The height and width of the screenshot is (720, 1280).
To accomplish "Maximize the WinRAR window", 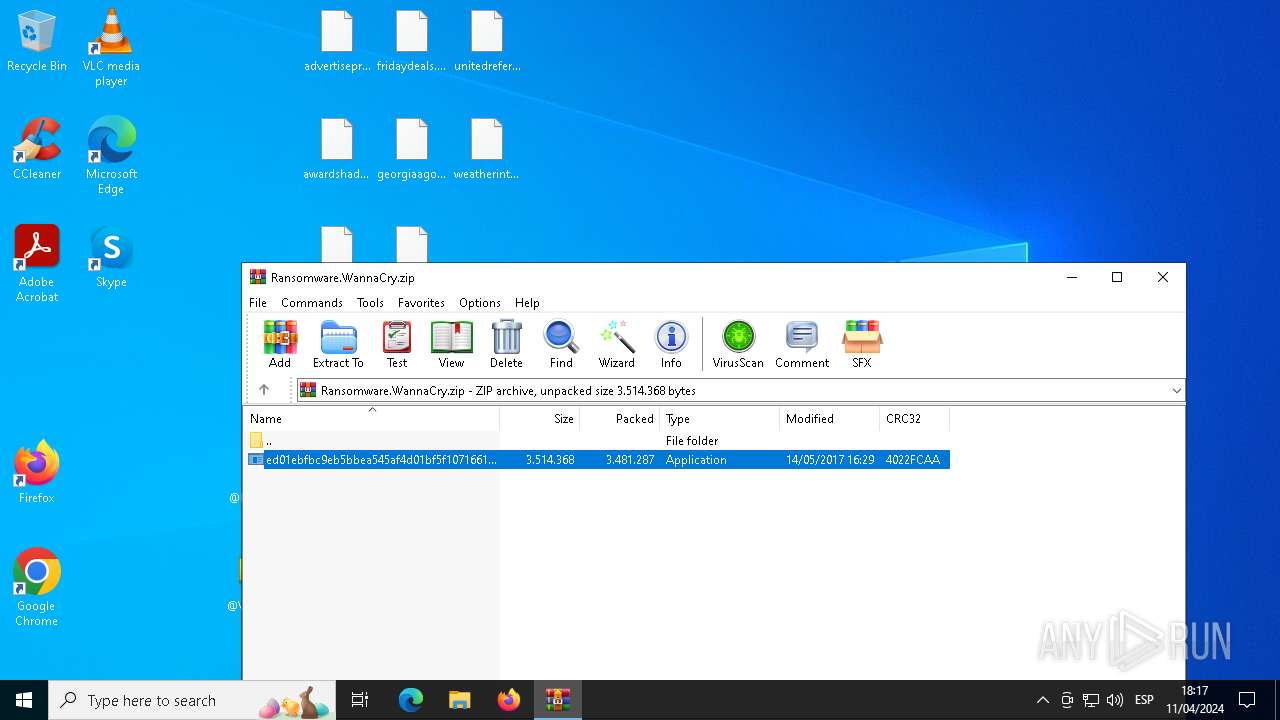I will 1117,277.
